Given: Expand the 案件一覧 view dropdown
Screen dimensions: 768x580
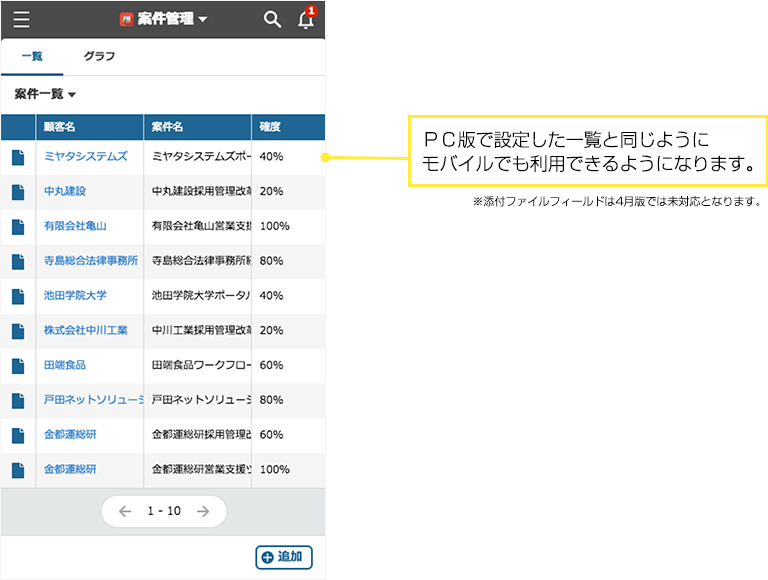Looking at the screenshot, I should (x=72, y=95).
